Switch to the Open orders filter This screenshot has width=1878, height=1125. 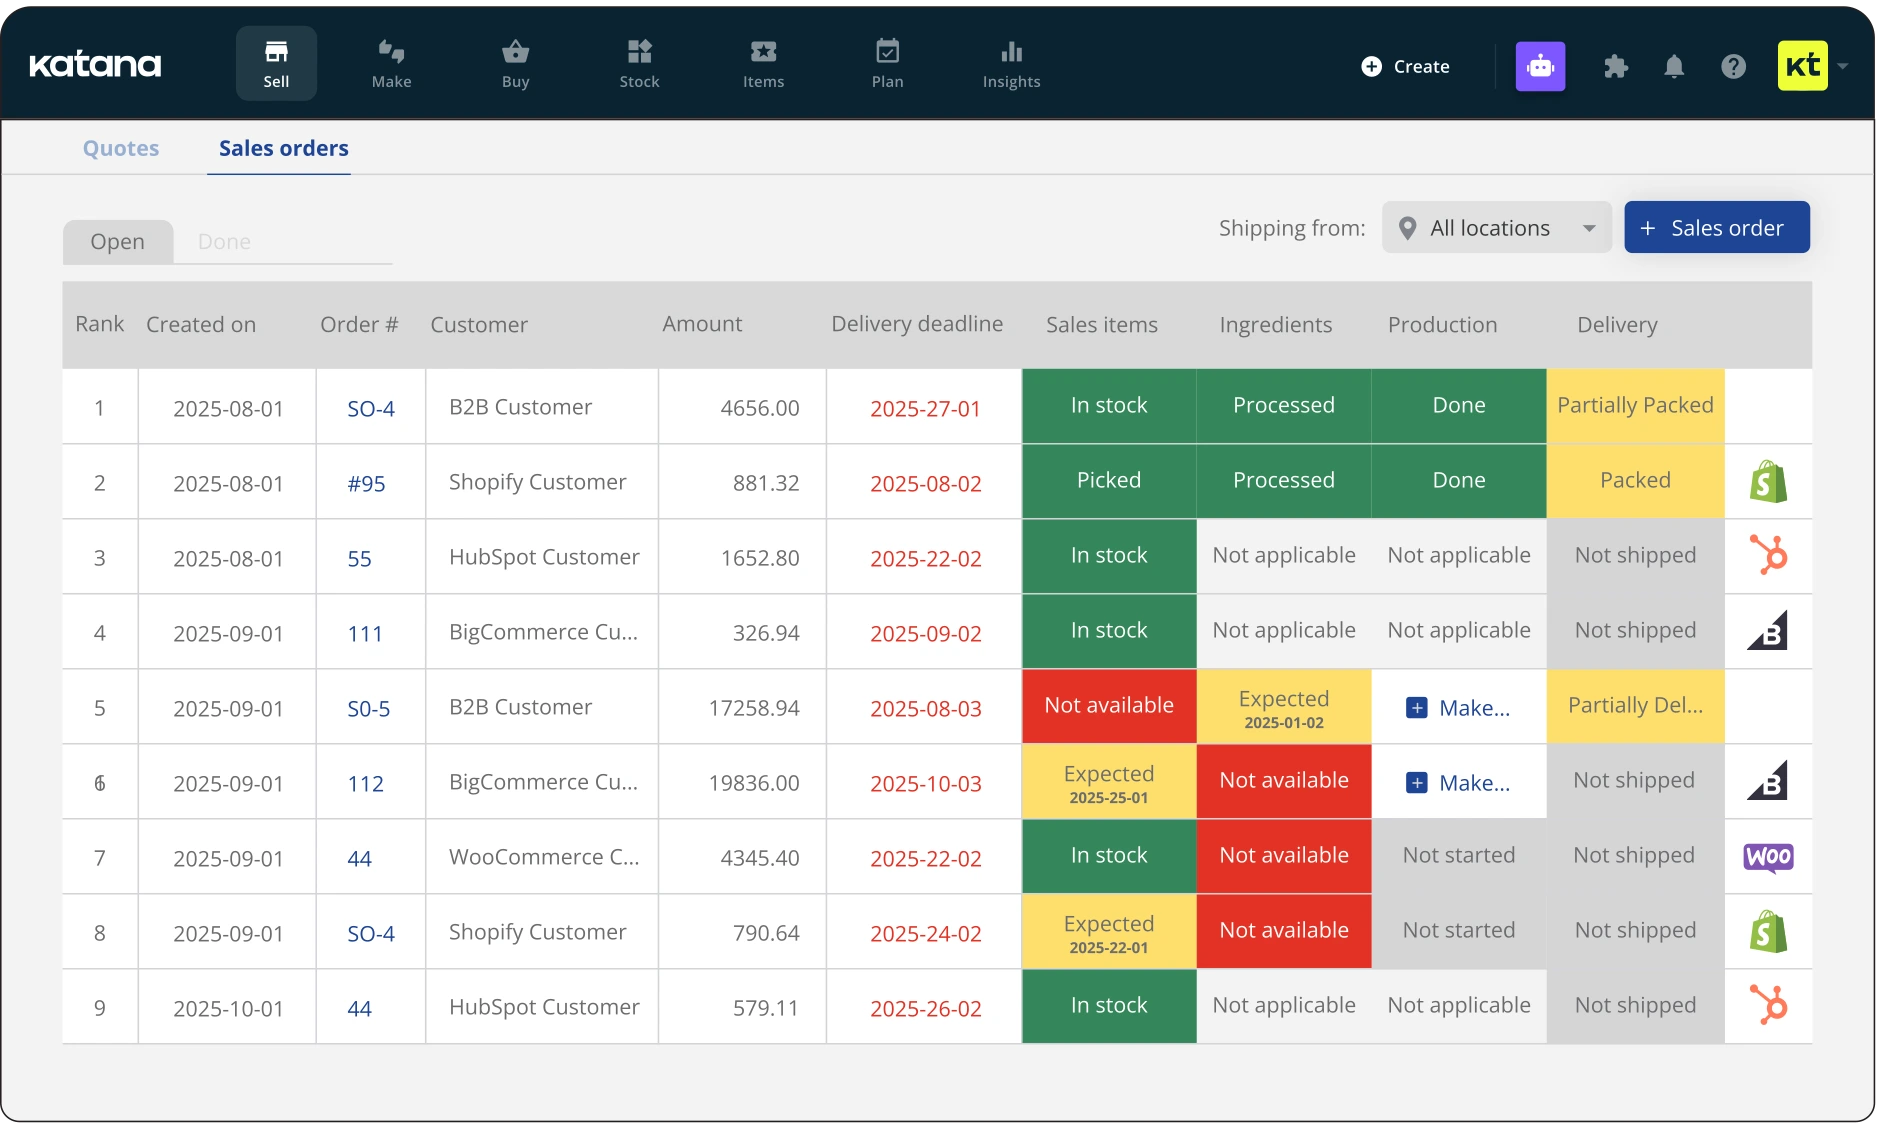click(x=117, y=241)
